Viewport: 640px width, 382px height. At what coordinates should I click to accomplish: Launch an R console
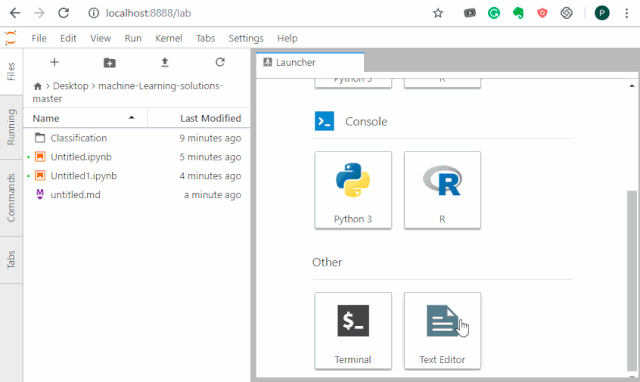[x=442, y=190]
